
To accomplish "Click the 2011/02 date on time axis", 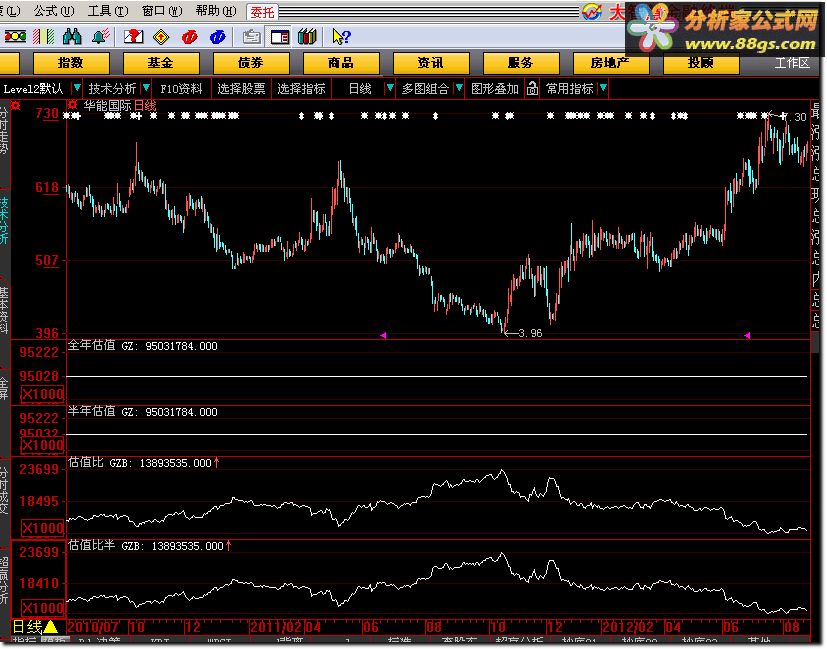I will tap(277, 627).
